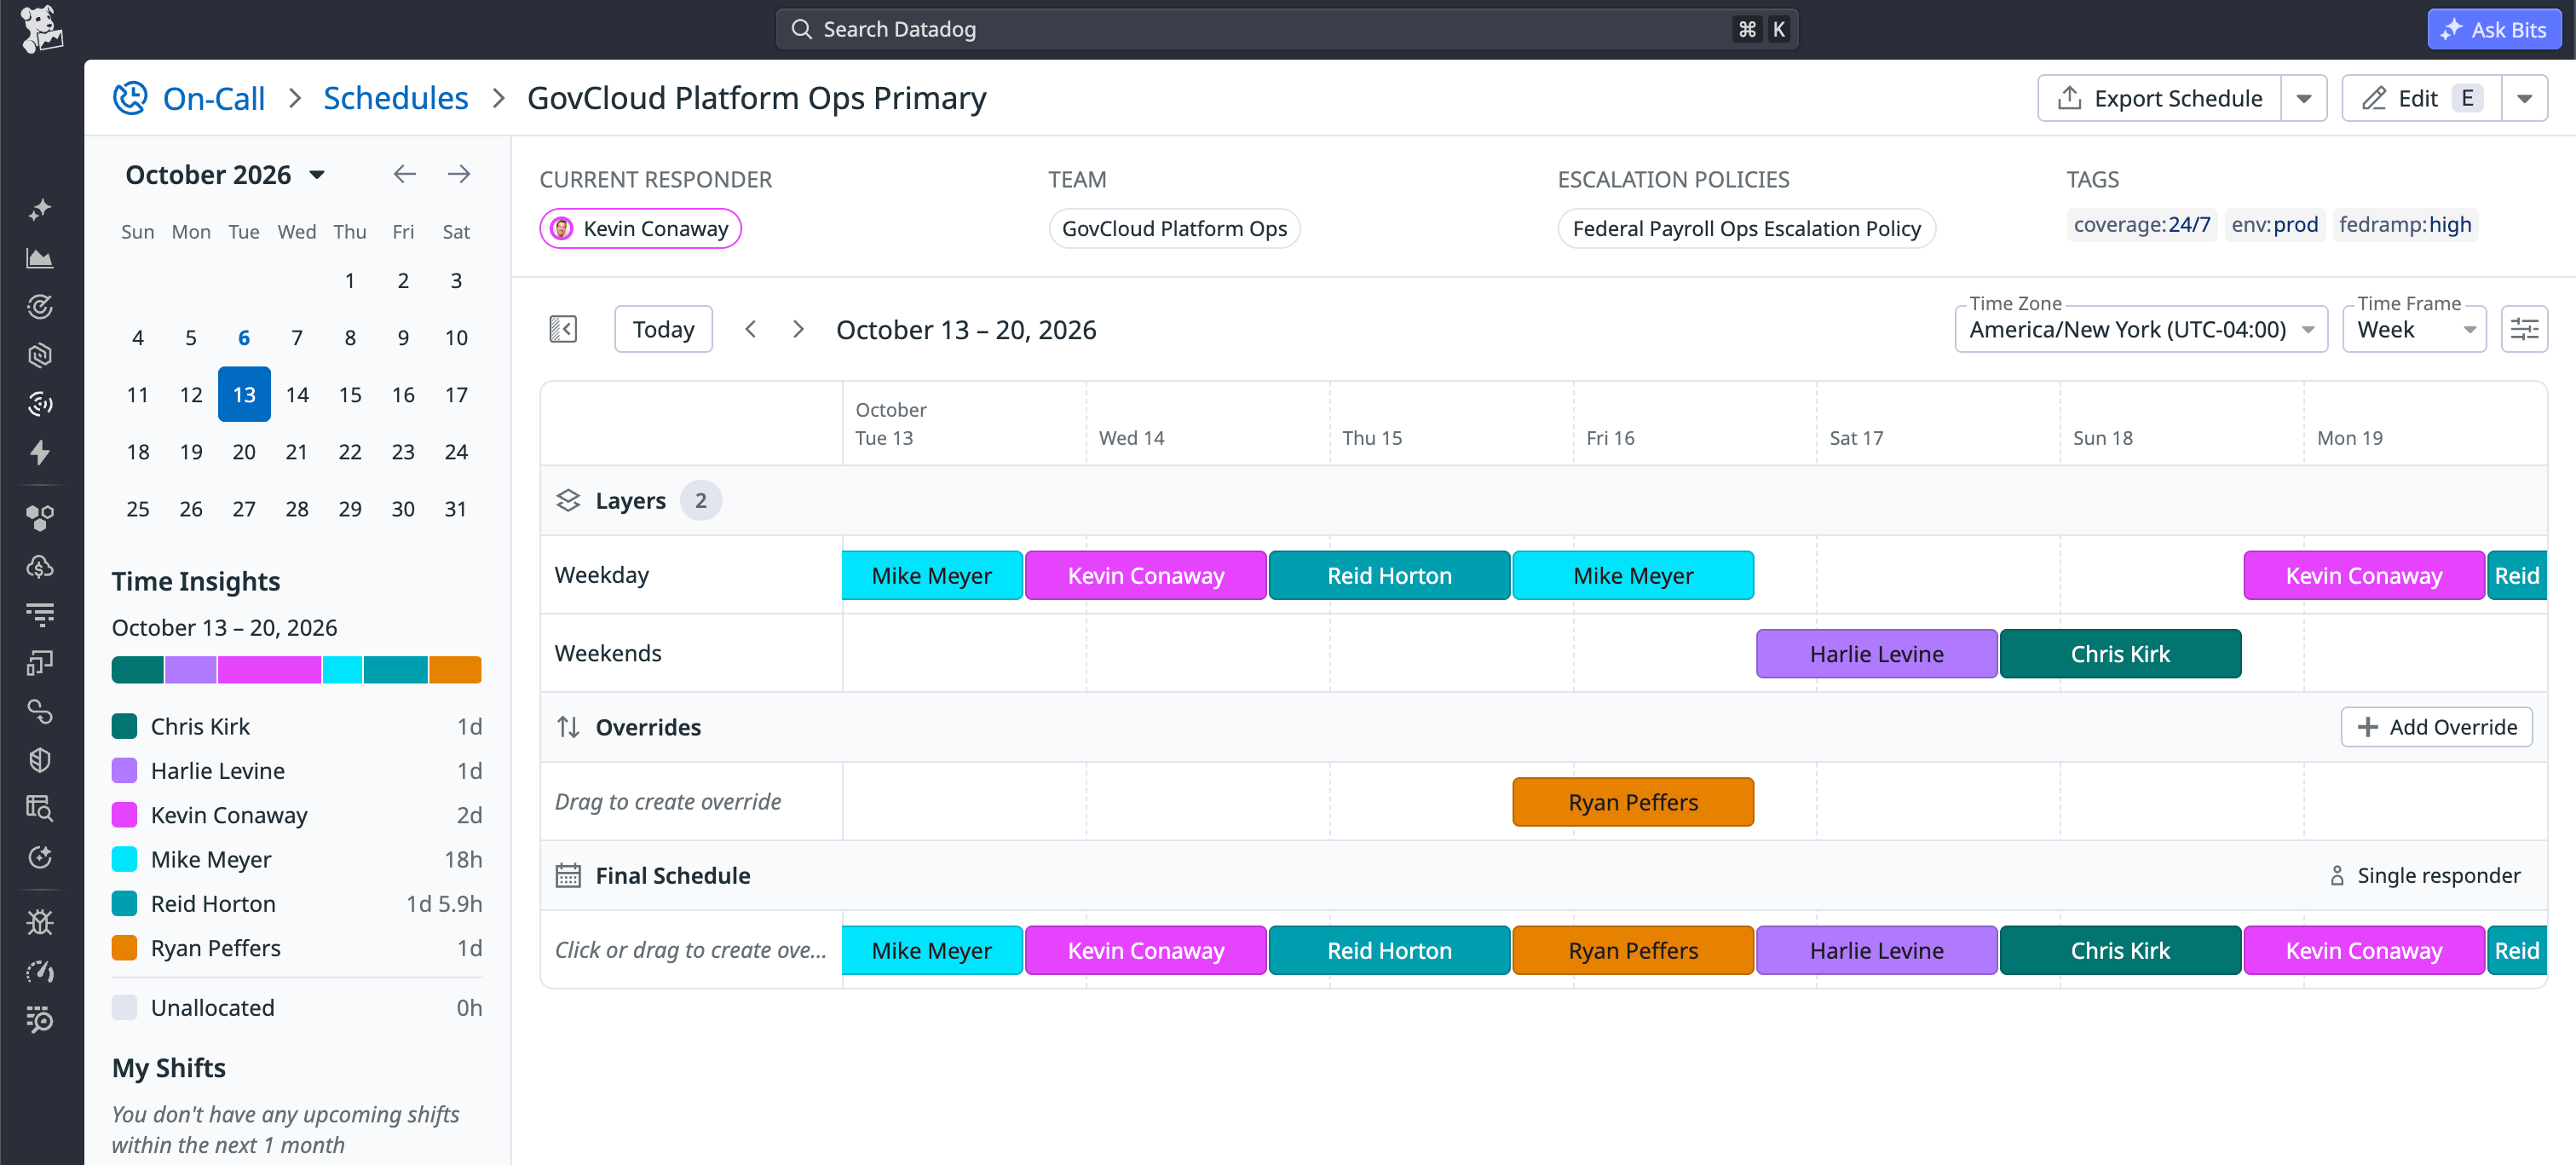Click the Today button
Image resolution: width=2576 pixels, height=1165 pixels.
[x=663, y=329]
